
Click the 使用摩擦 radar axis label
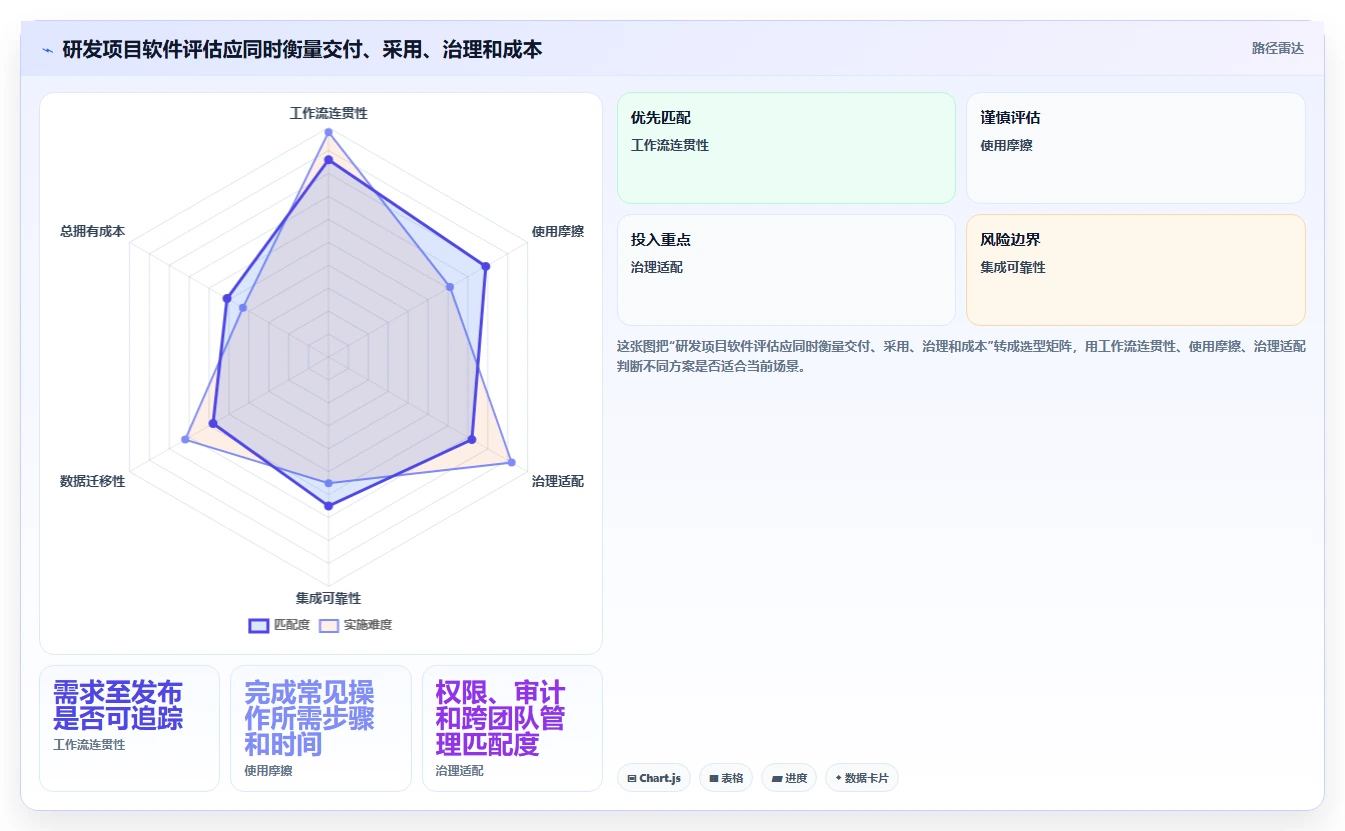tap(558, 231)
